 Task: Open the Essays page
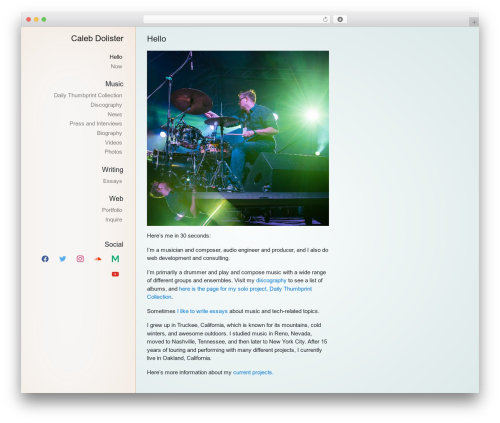pos(112,181)
